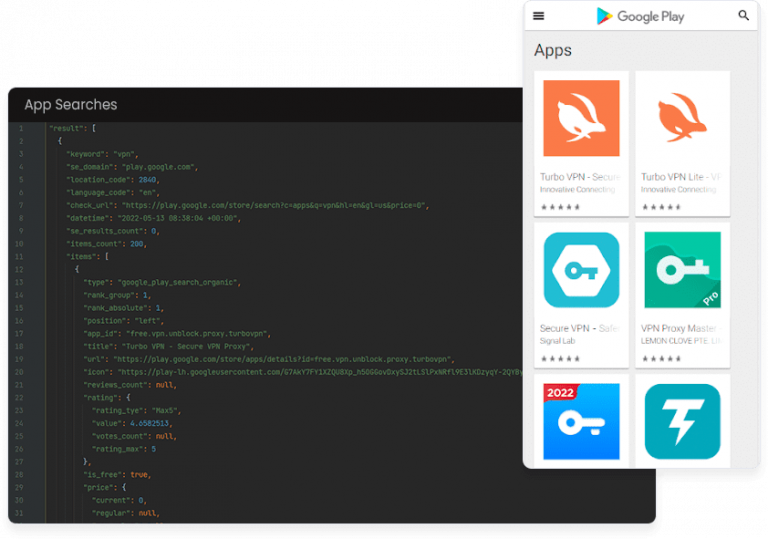Open the blue 2022 key app icon
768x539 pixels.
point(581,421)
